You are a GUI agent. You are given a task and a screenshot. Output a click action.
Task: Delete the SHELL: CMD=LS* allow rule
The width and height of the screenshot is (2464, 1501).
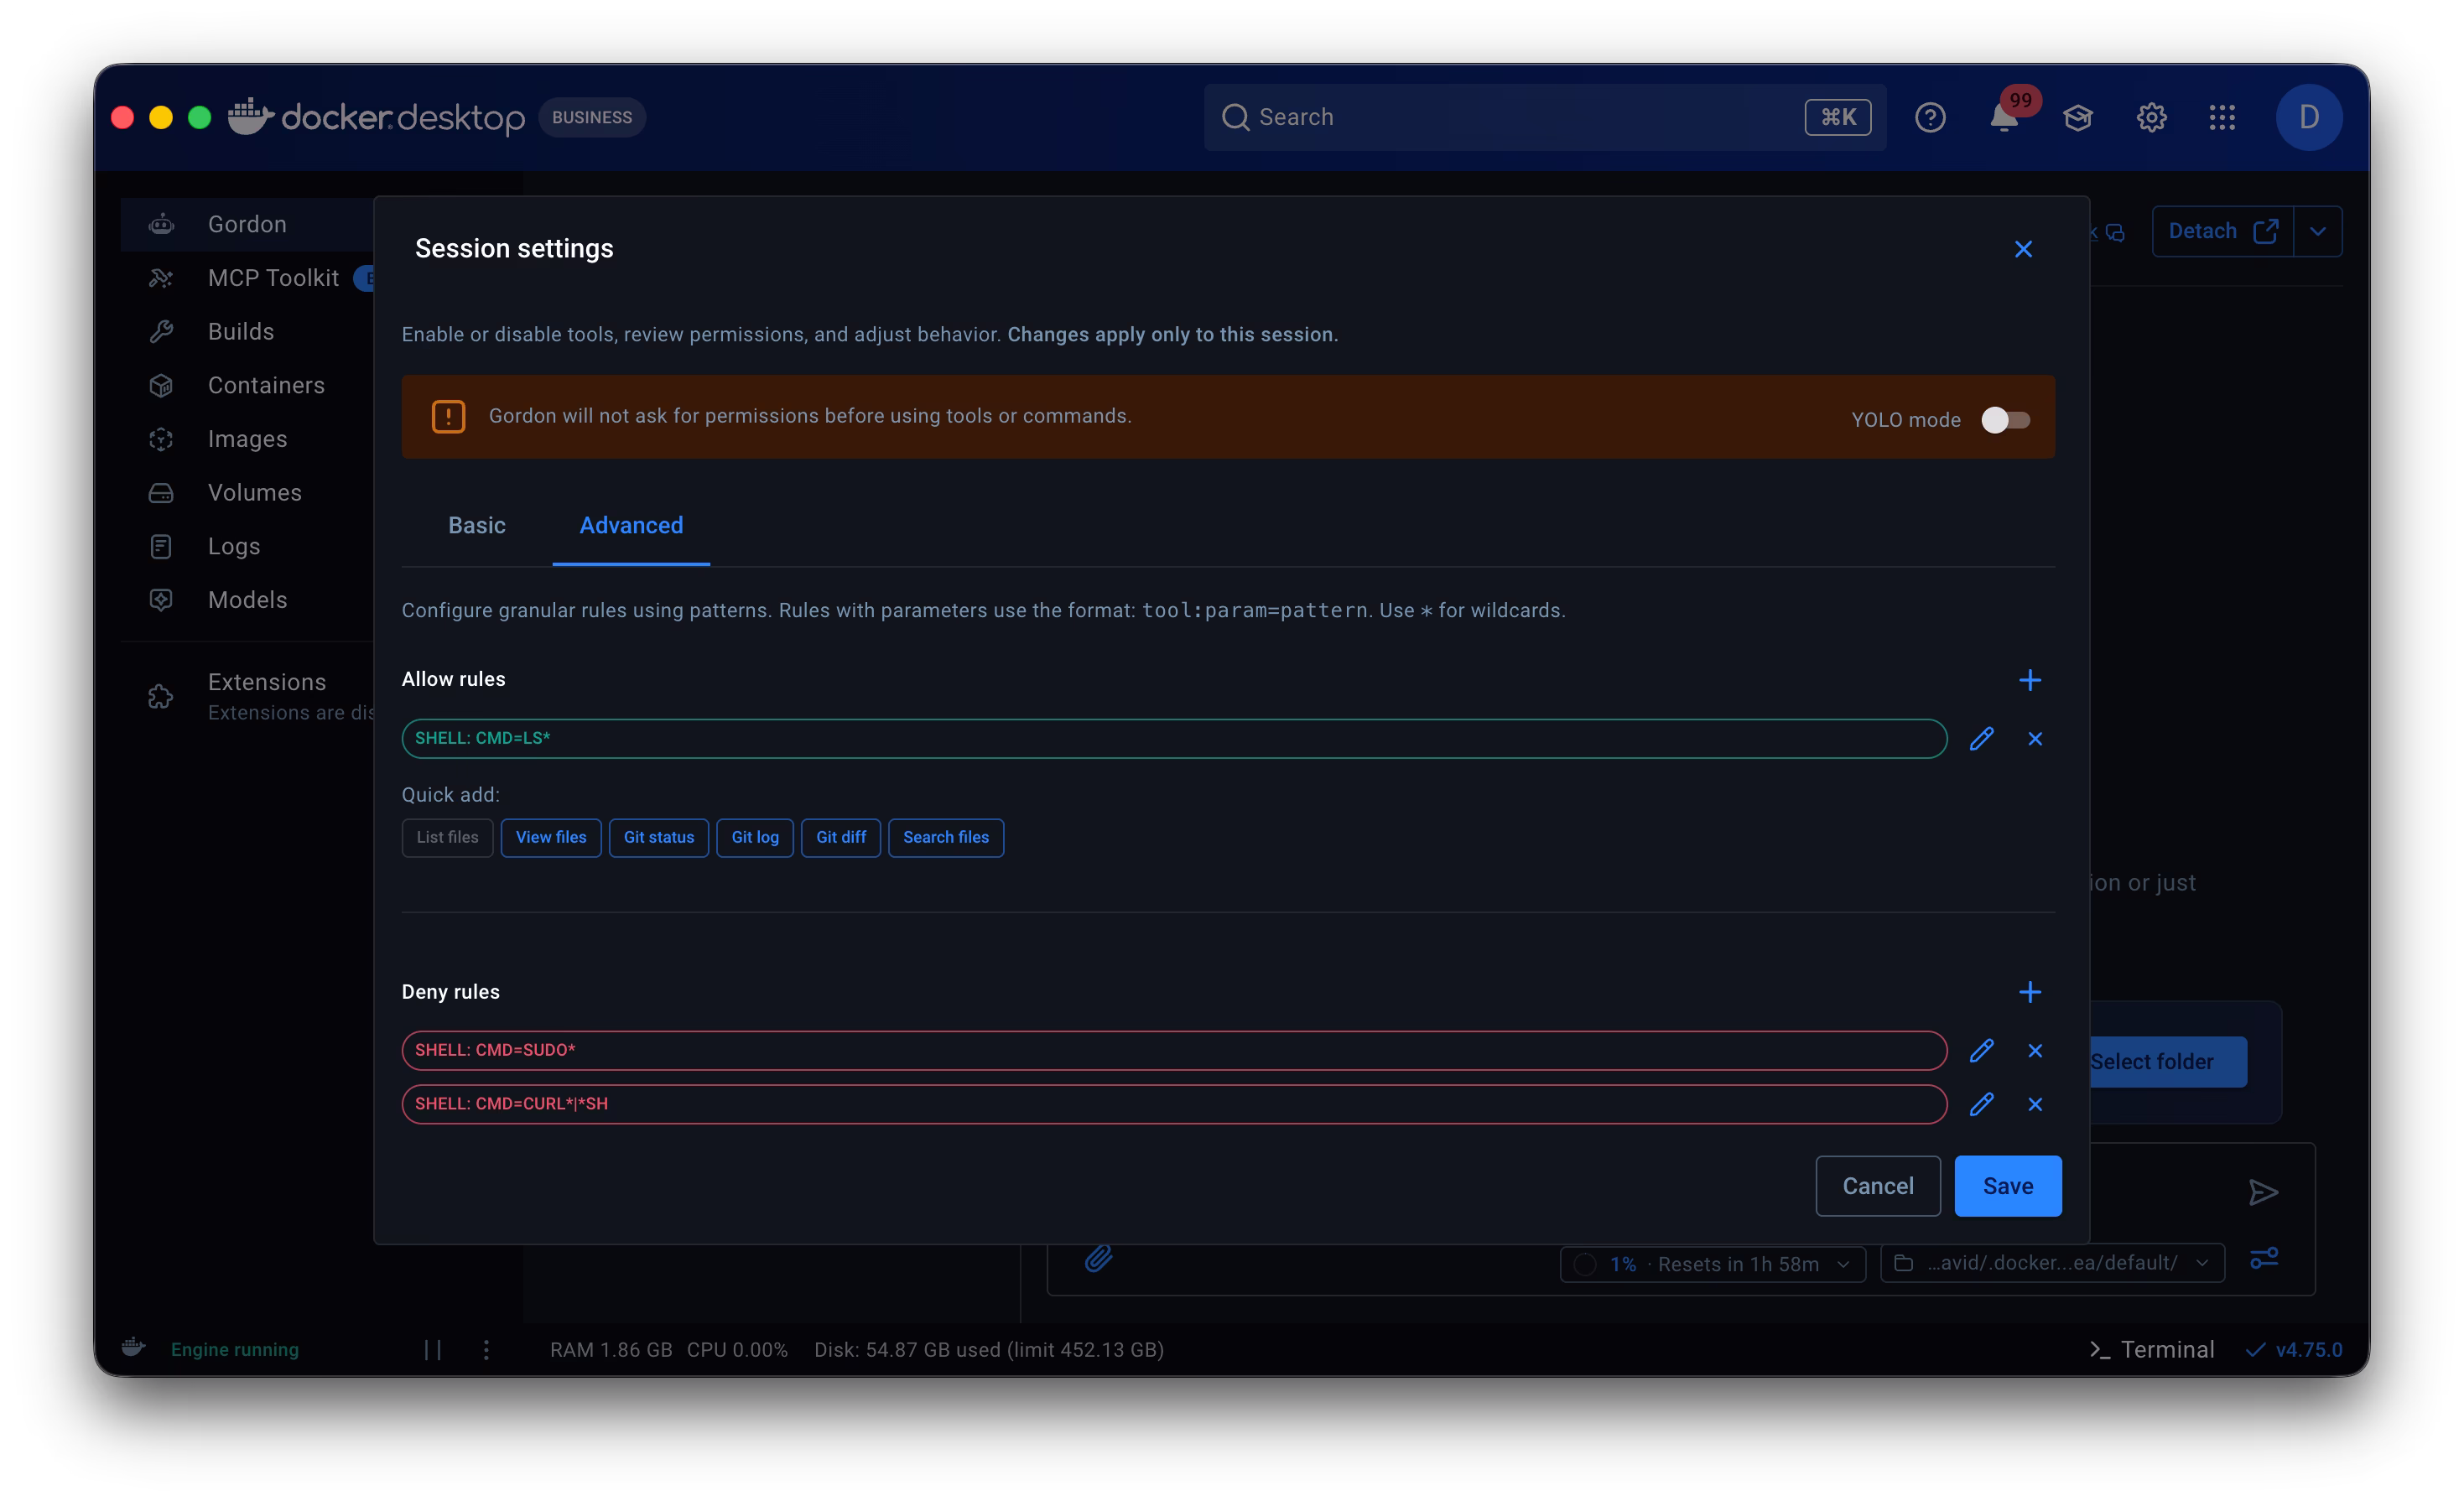point(2034,739)
